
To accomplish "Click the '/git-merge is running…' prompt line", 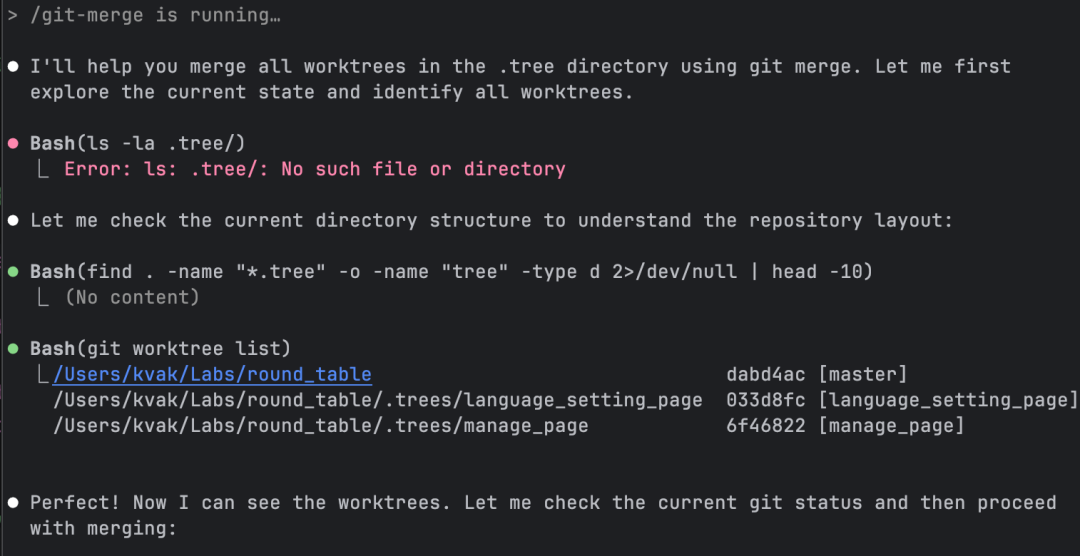I will pyautogui.click(x=155, y=16).
